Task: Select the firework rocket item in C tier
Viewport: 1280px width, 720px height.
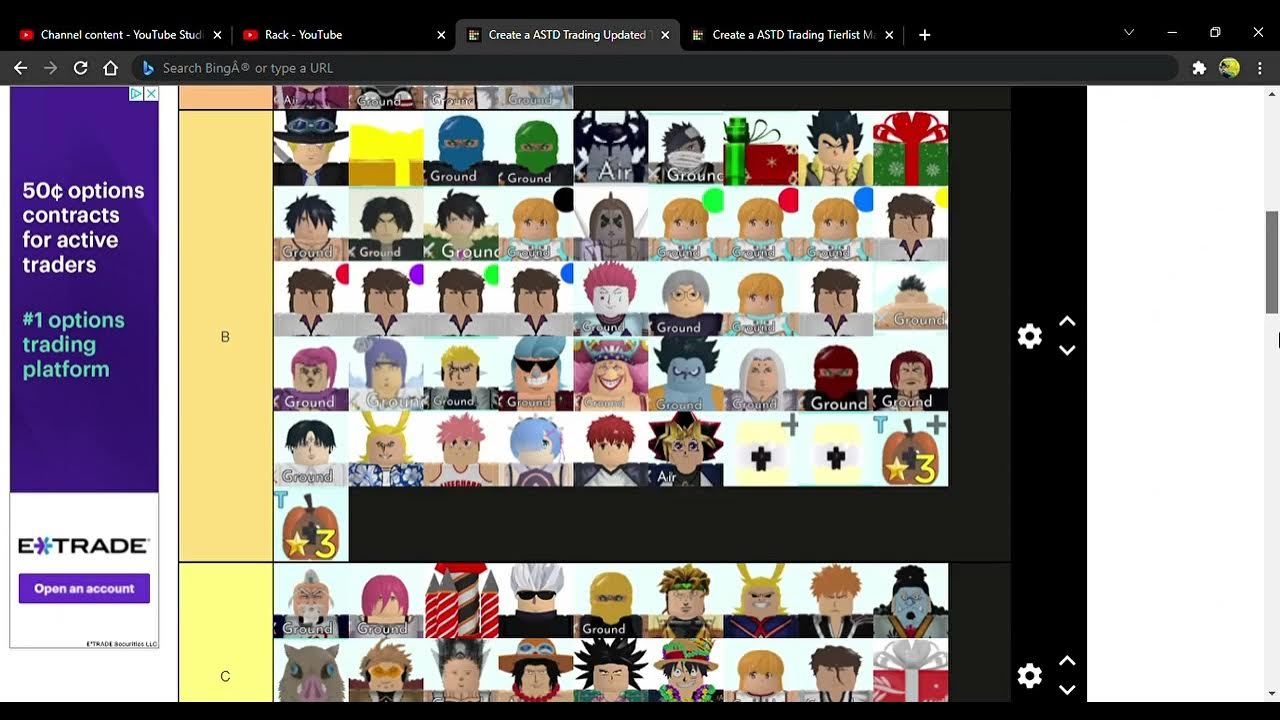Action: [x=461, y=600]
